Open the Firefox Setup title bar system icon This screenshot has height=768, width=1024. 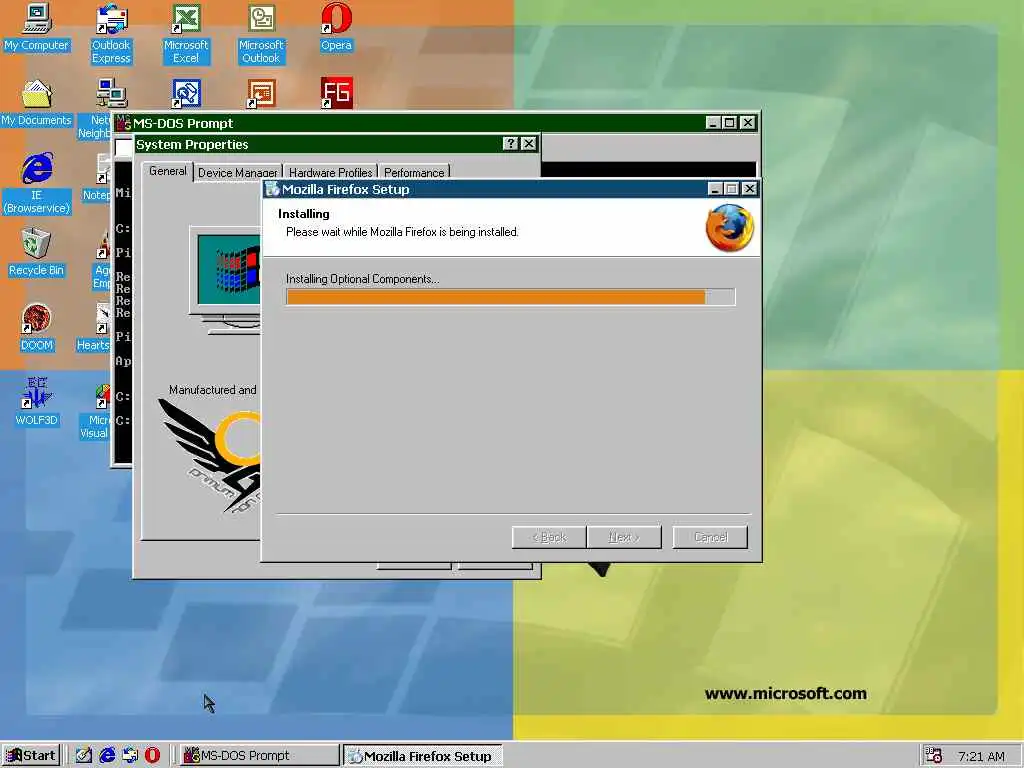pos(272,189)
